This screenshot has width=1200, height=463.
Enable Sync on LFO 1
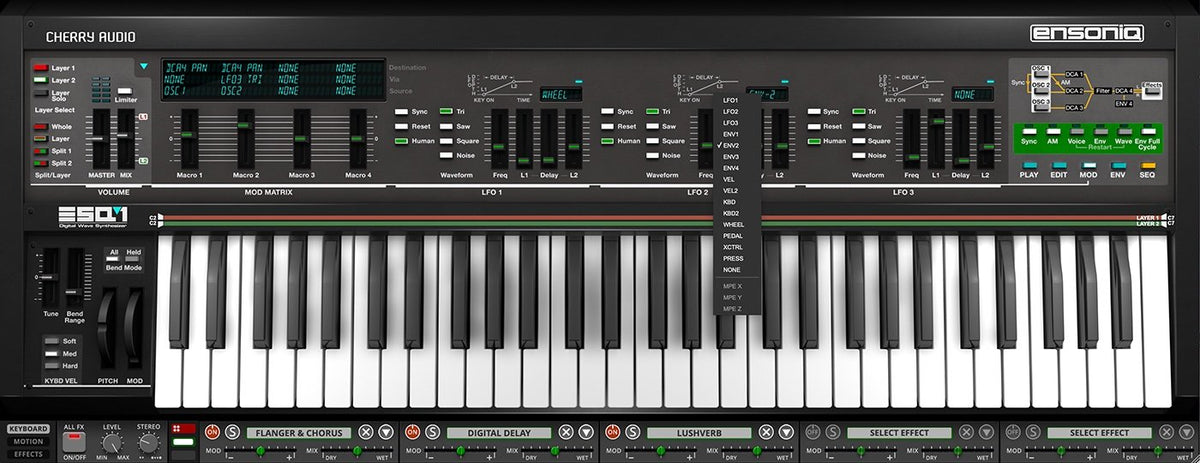[402, 112]
